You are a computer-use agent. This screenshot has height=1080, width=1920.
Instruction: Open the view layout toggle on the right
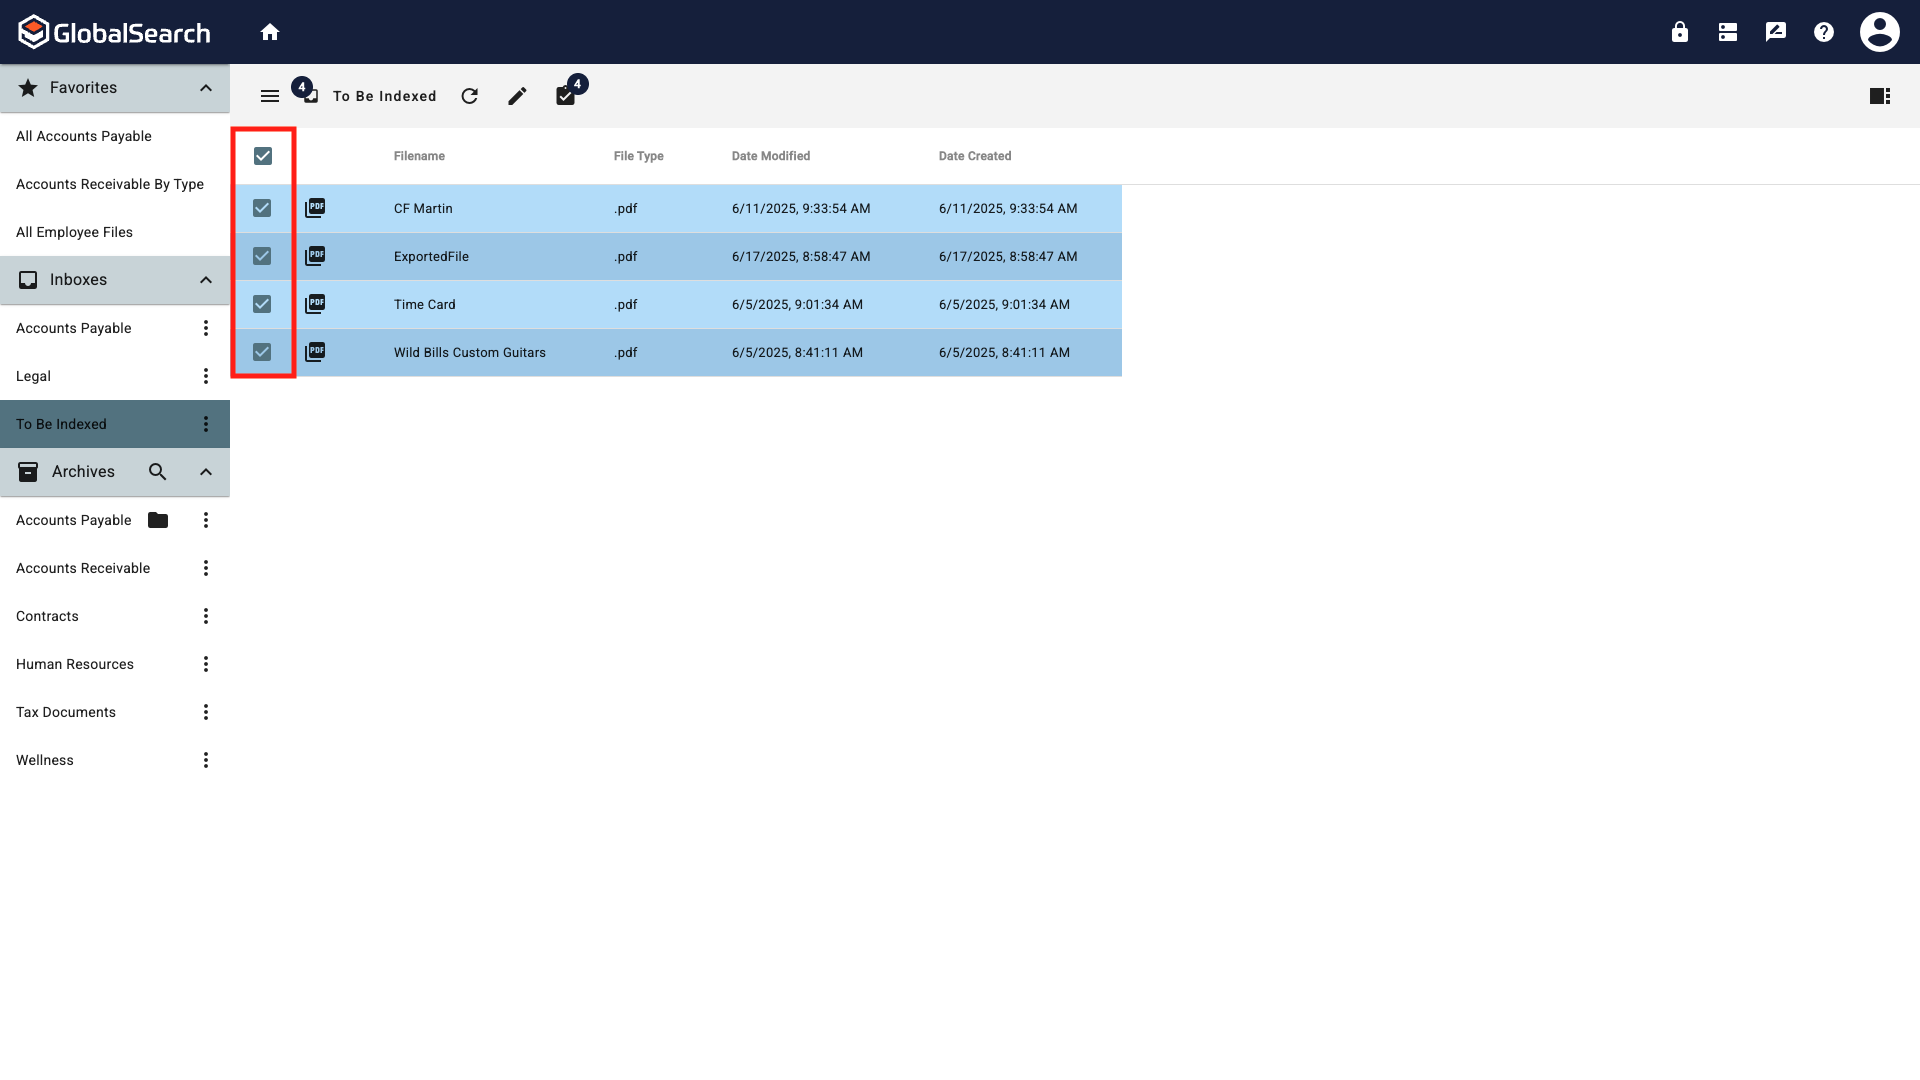click(x=1880, y=96)
